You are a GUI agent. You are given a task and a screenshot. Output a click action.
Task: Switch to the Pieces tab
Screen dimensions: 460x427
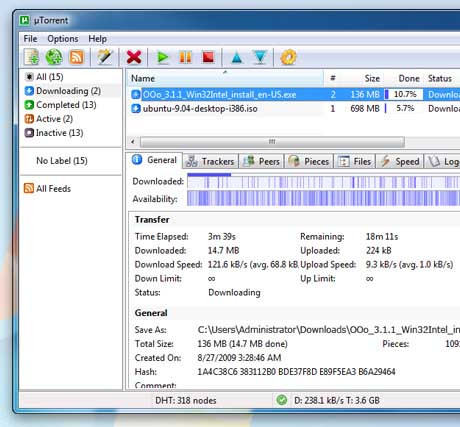coord(309,161)
